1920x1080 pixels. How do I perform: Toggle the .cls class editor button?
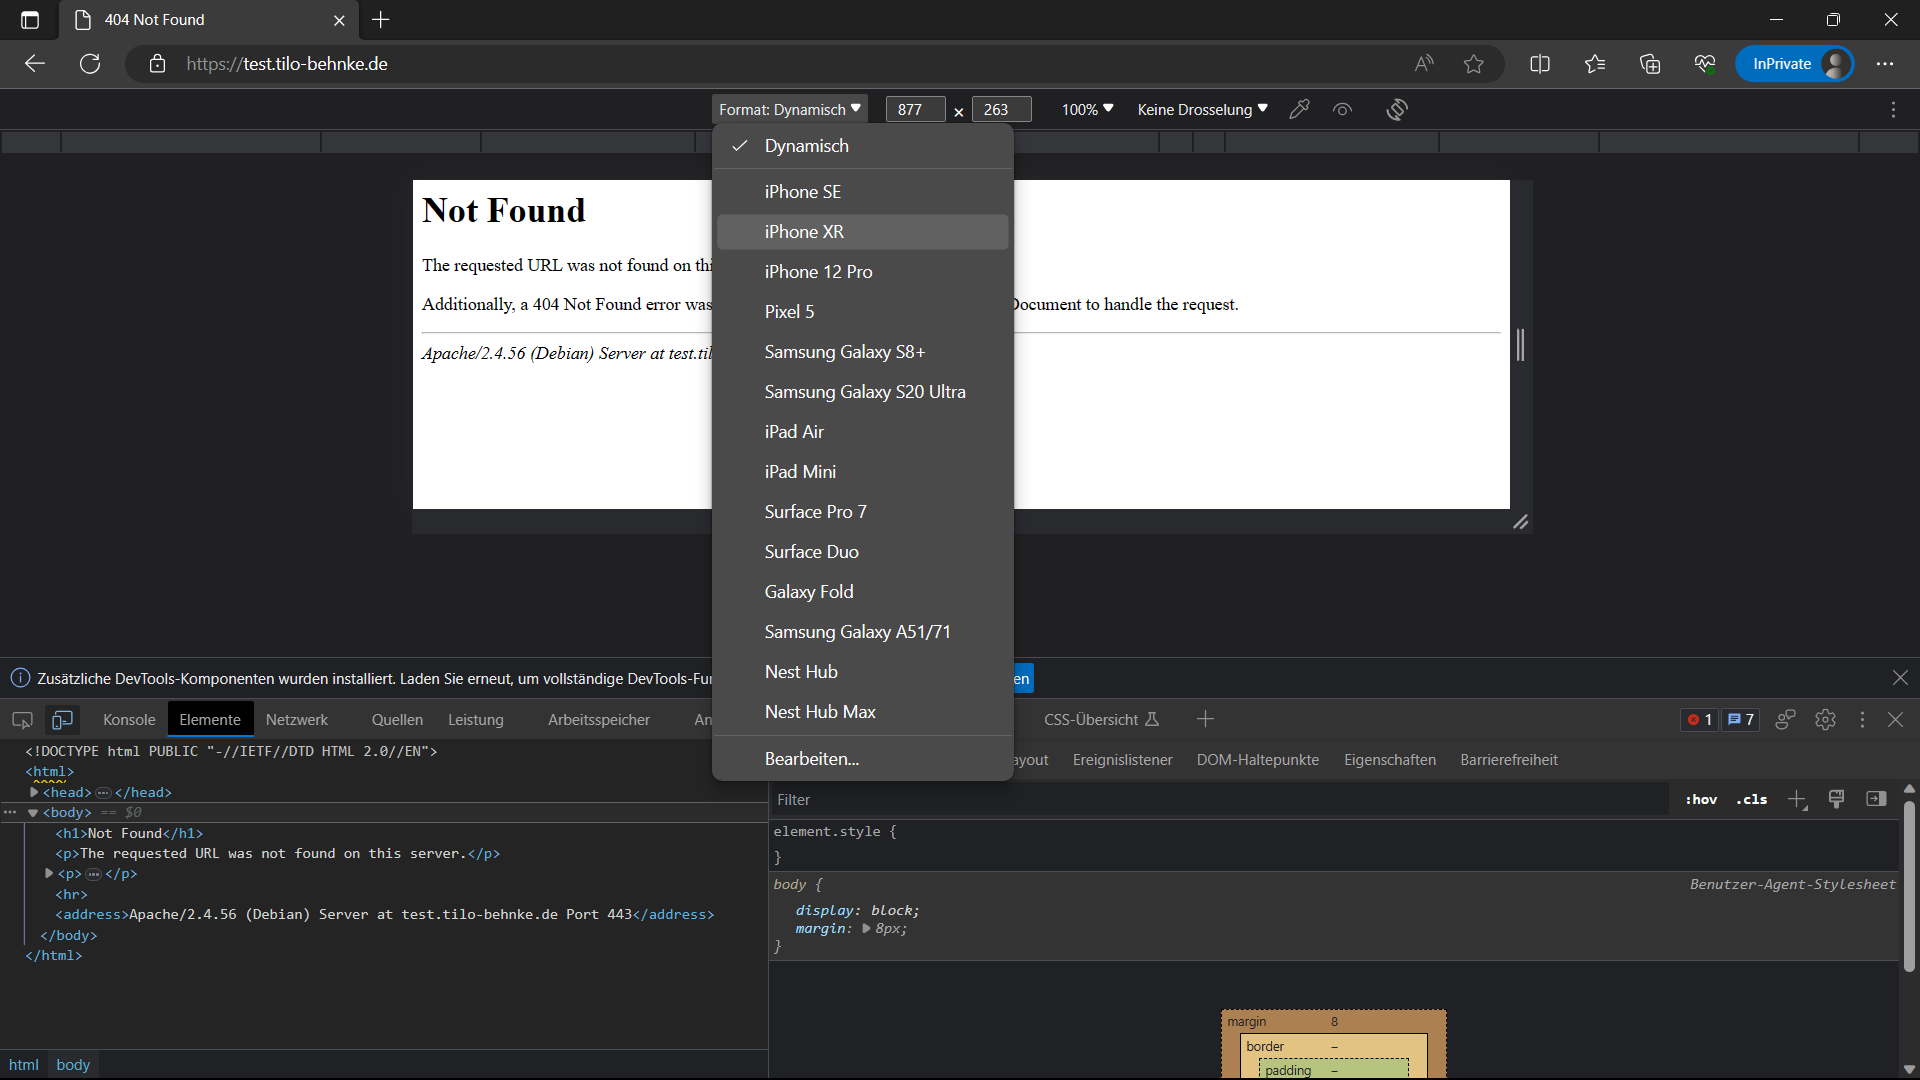1751,800
